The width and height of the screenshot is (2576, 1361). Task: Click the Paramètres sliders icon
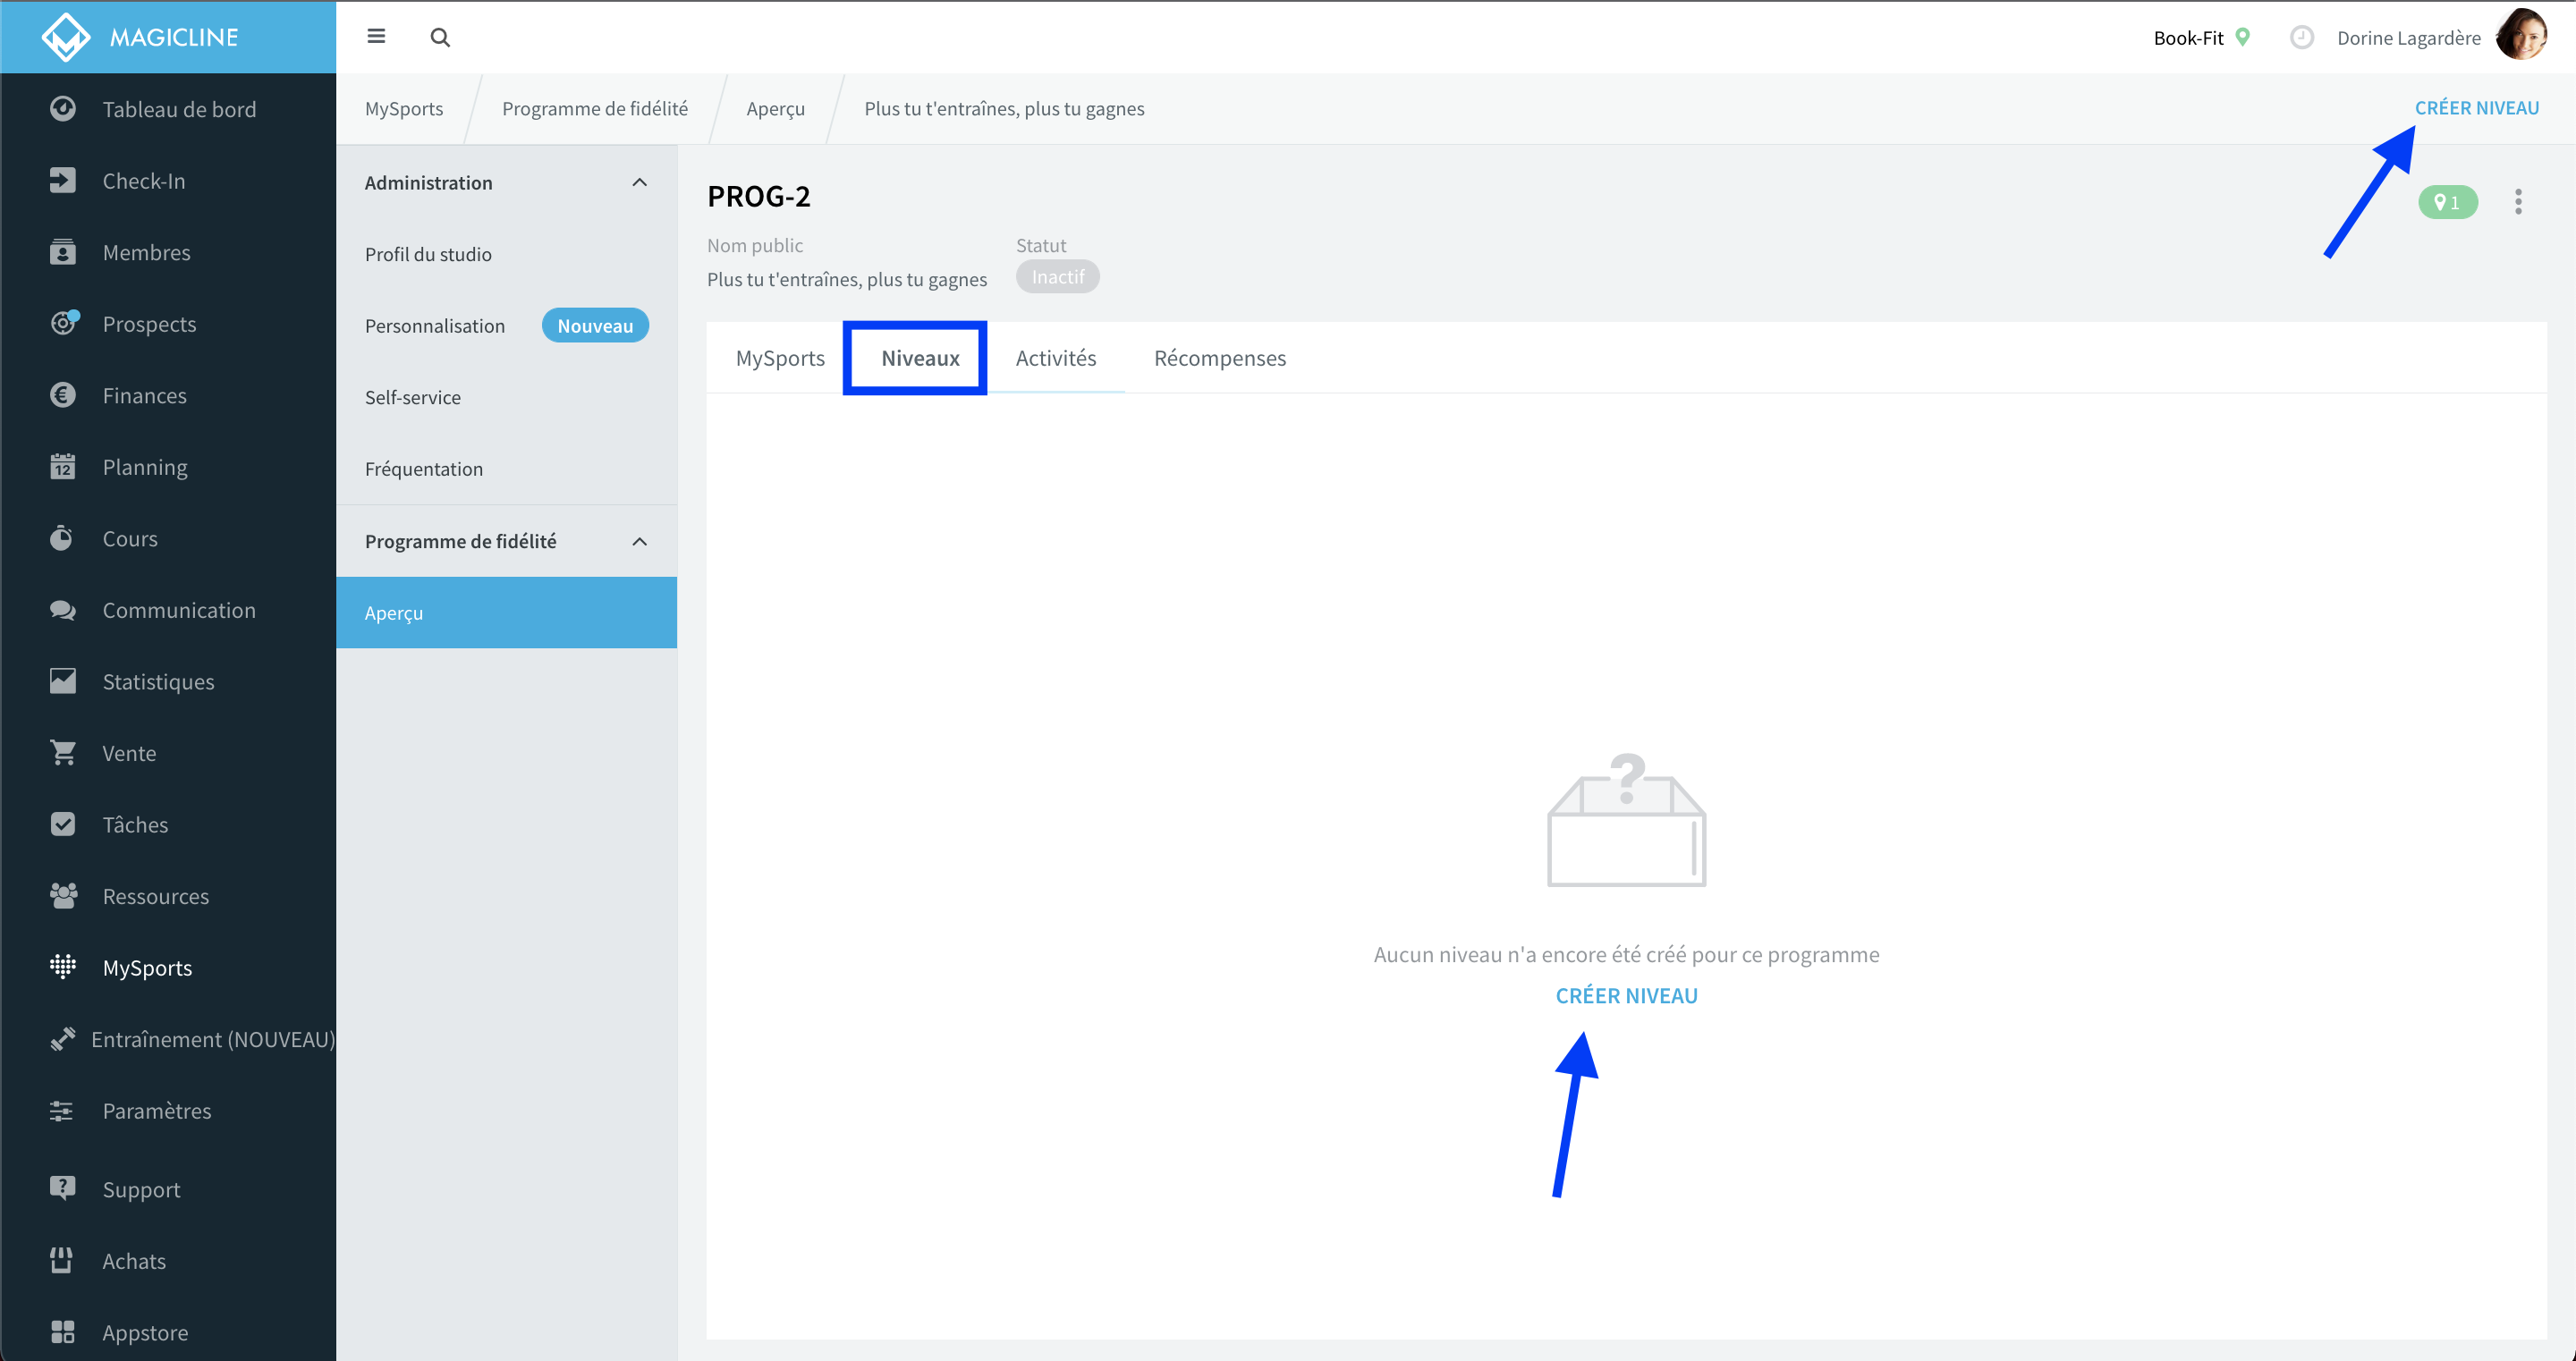click(62, 1111)
